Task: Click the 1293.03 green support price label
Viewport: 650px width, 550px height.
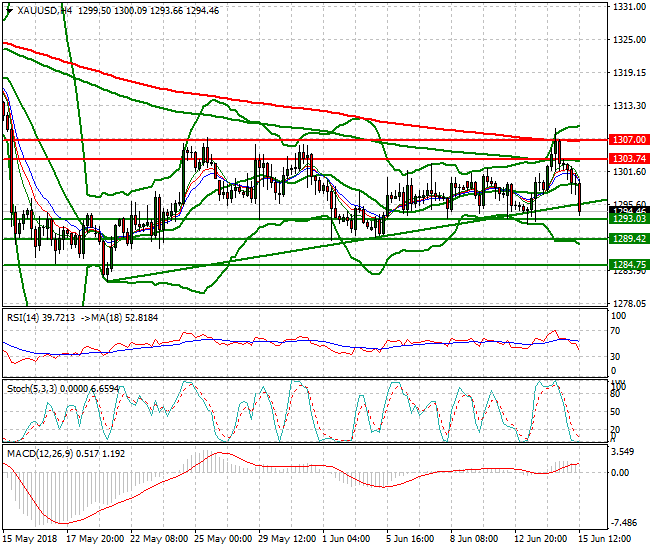Action: click(629, 218)
